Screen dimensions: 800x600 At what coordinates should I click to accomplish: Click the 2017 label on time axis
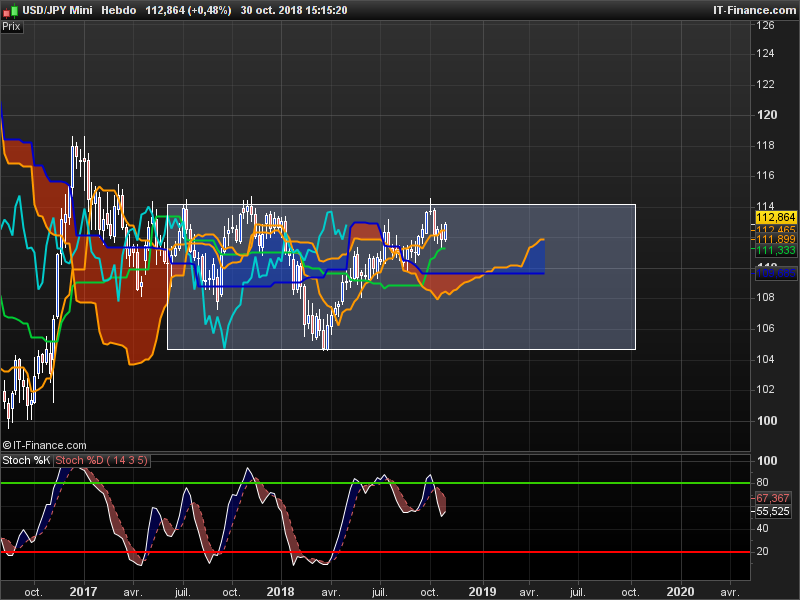point(83,592)
